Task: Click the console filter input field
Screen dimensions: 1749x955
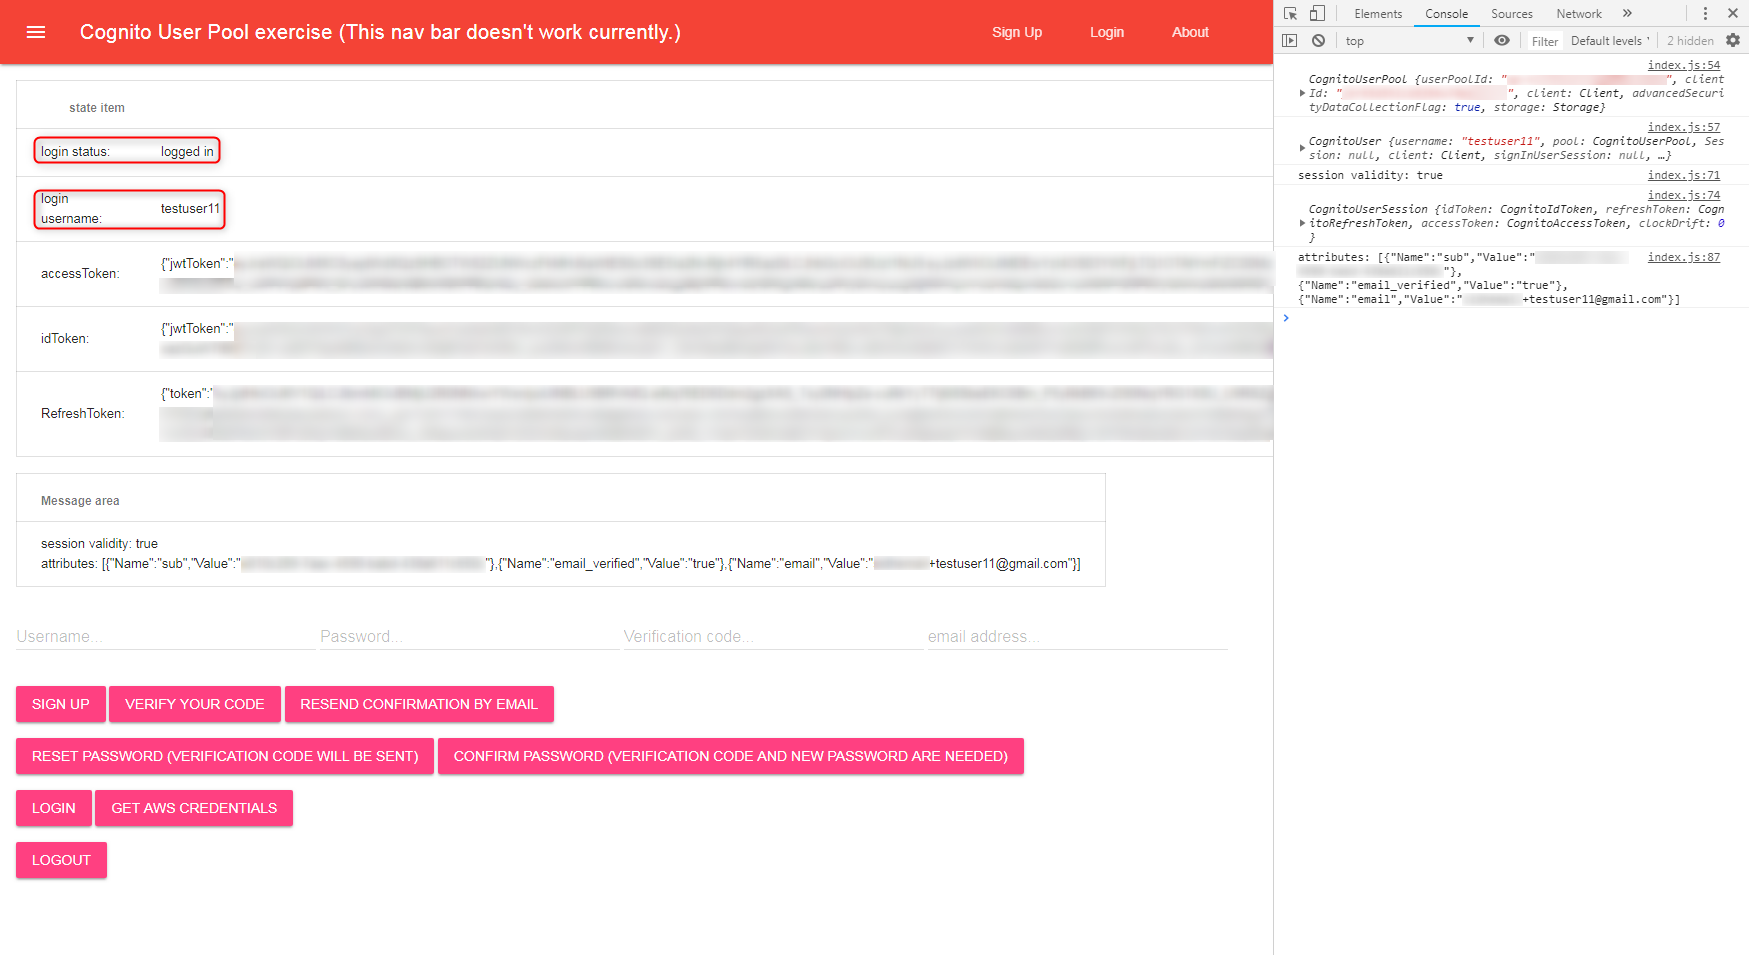Action: (x=1544, y=40)
